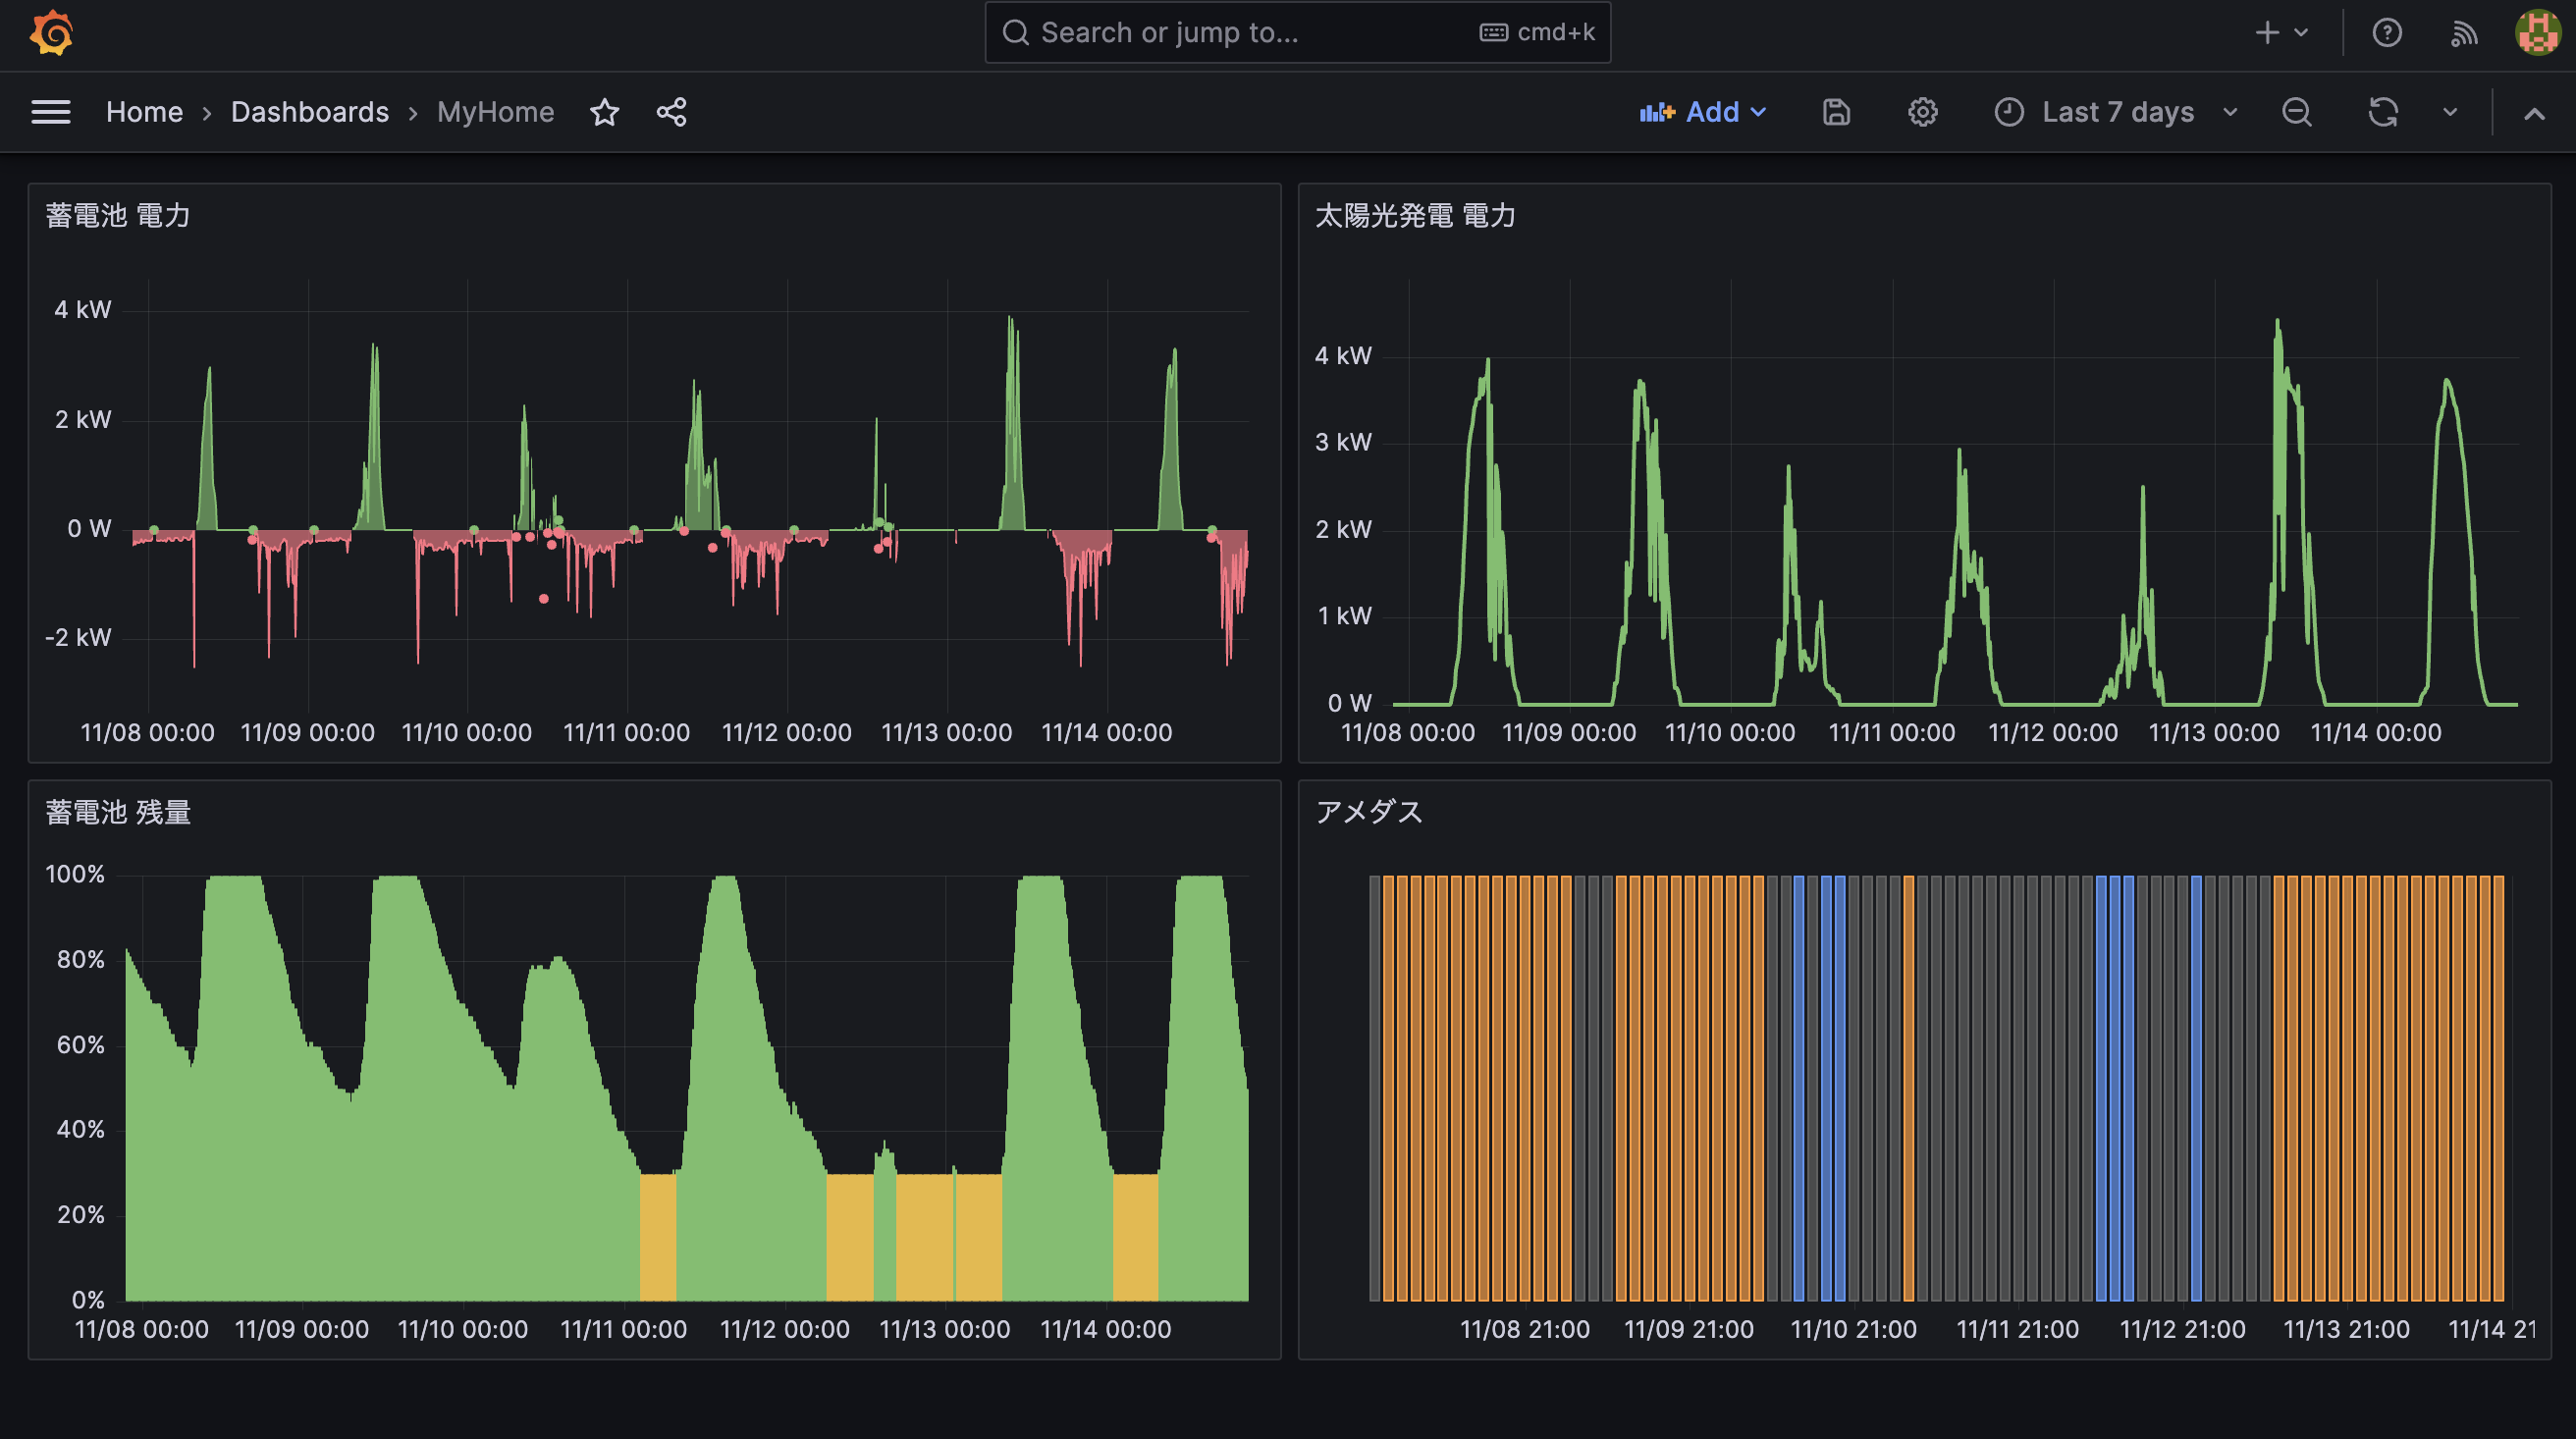This screenshot has width=2576, height=1439.
Task: Click the 太陽光発電 電力 panel title
Action: click(1415, 215)
